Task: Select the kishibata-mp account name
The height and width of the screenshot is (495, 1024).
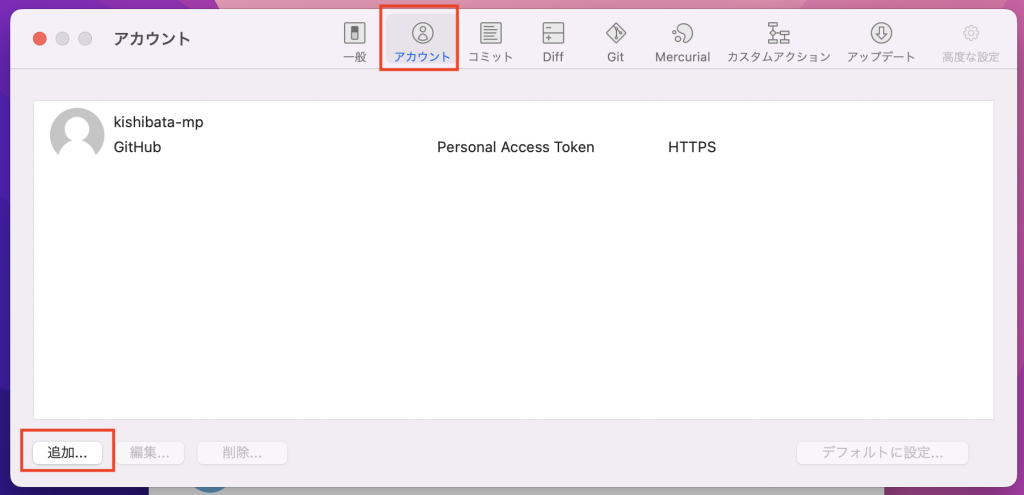Action: [159, 122]
